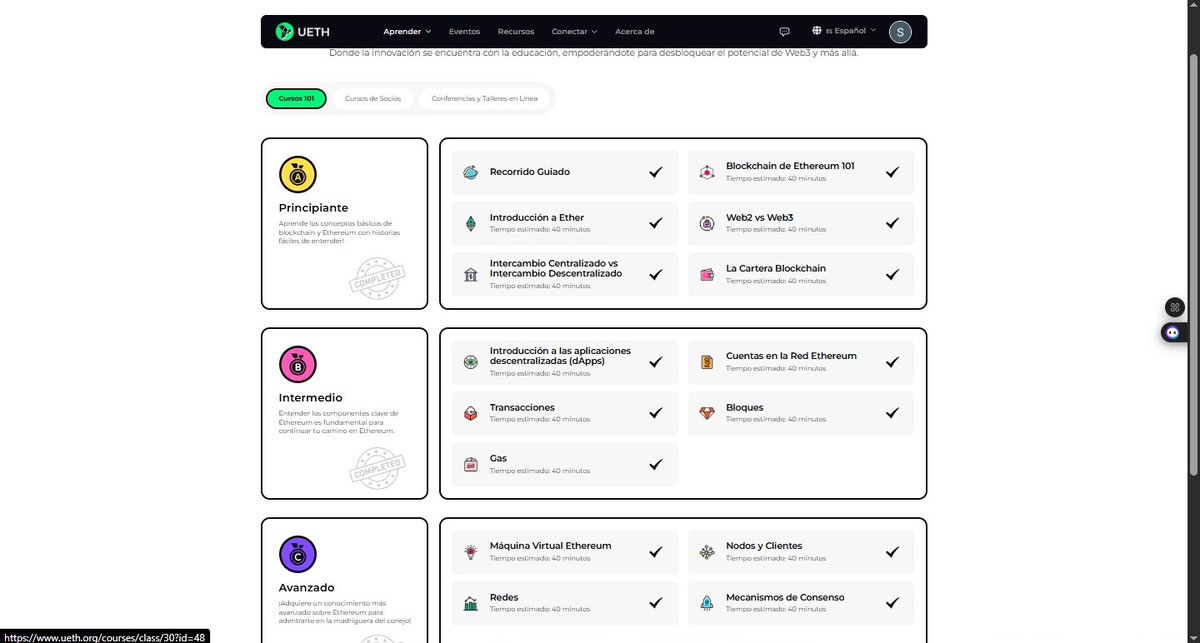The width and height of the screenshot is (1200, 643).
Task: Open the Máquina Virtual Ethereum course
Action: click(565, 552)
